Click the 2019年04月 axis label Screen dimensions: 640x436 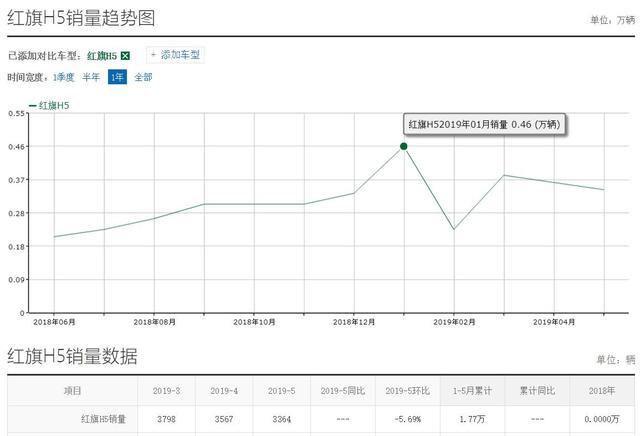tap(554, 322)
